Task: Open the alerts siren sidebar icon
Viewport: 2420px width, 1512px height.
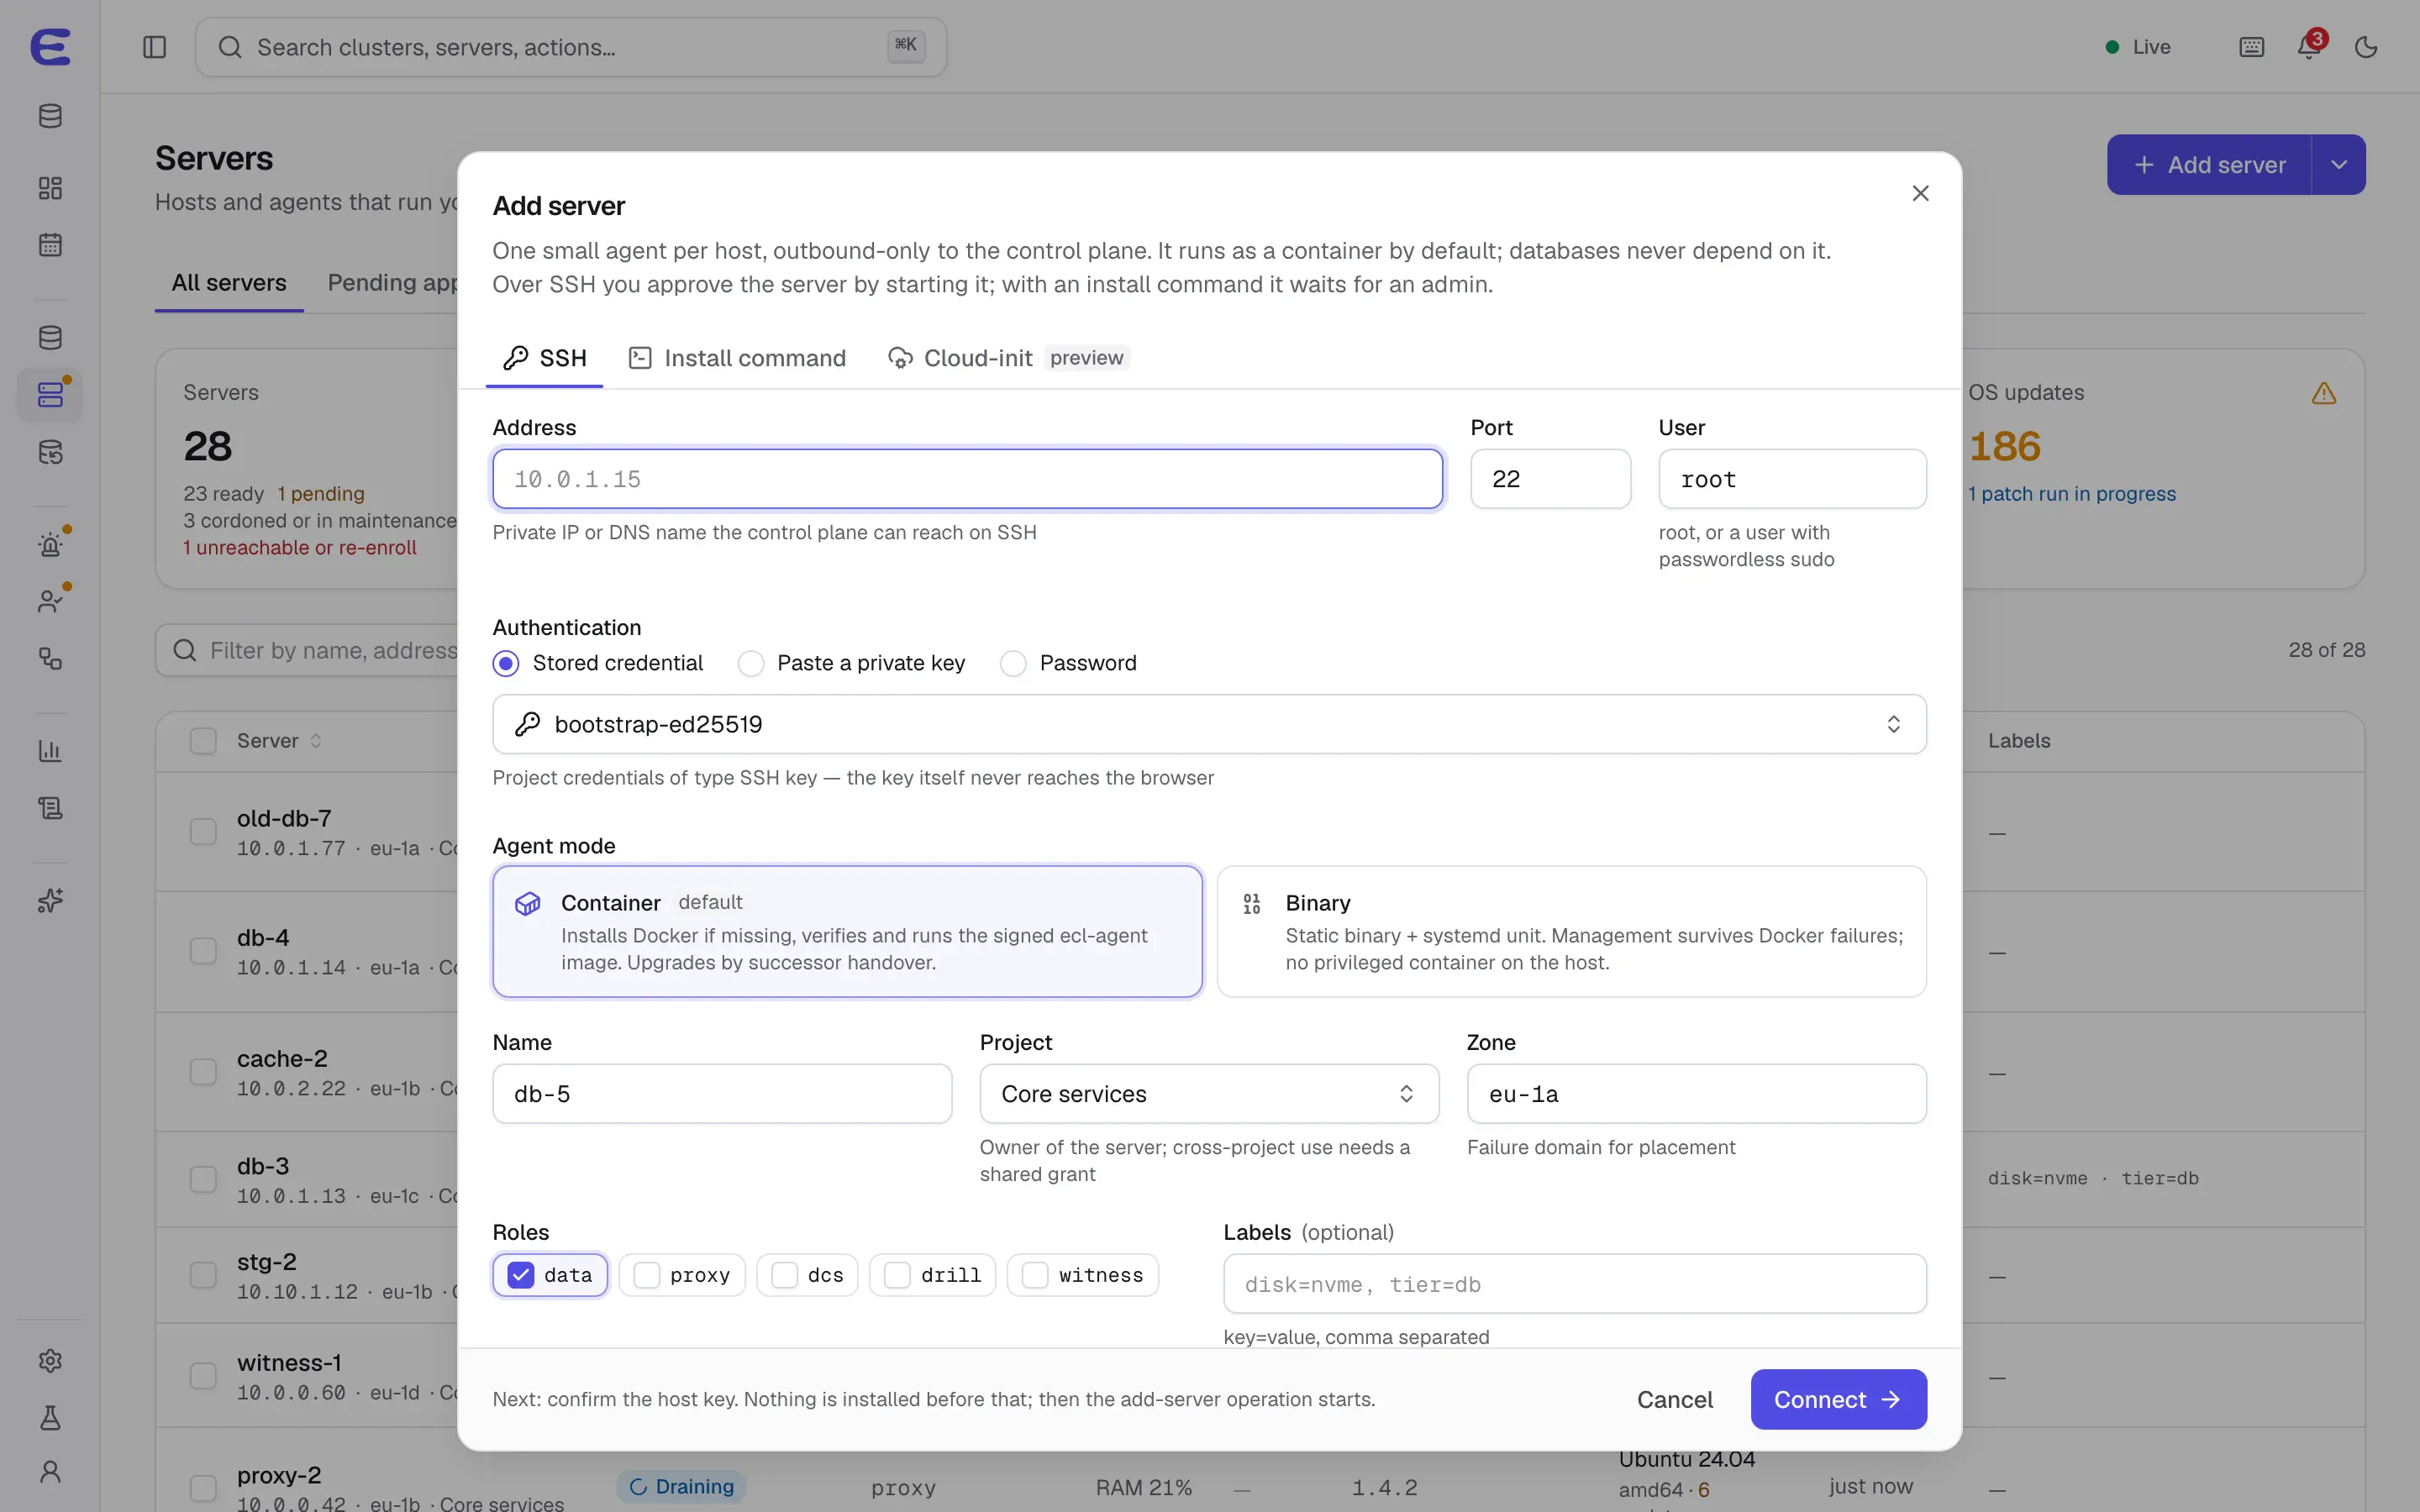Action: point(50,545)
